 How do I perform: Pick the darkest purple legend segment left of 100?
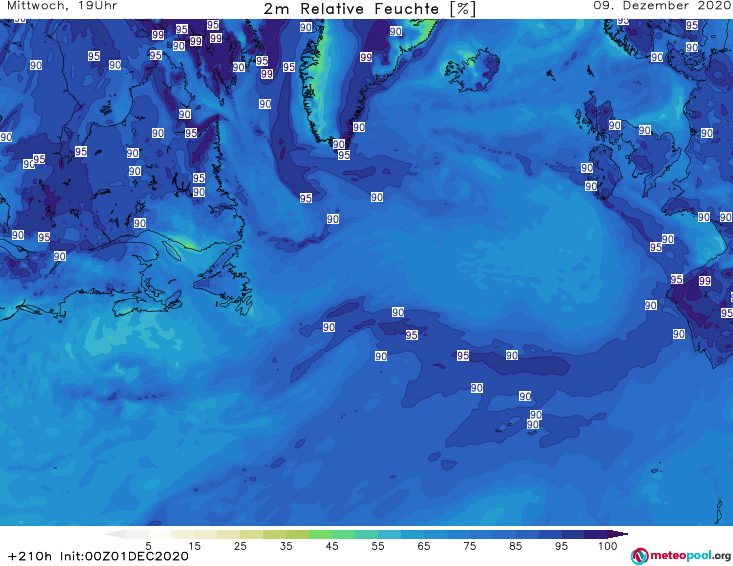(596, 534)
